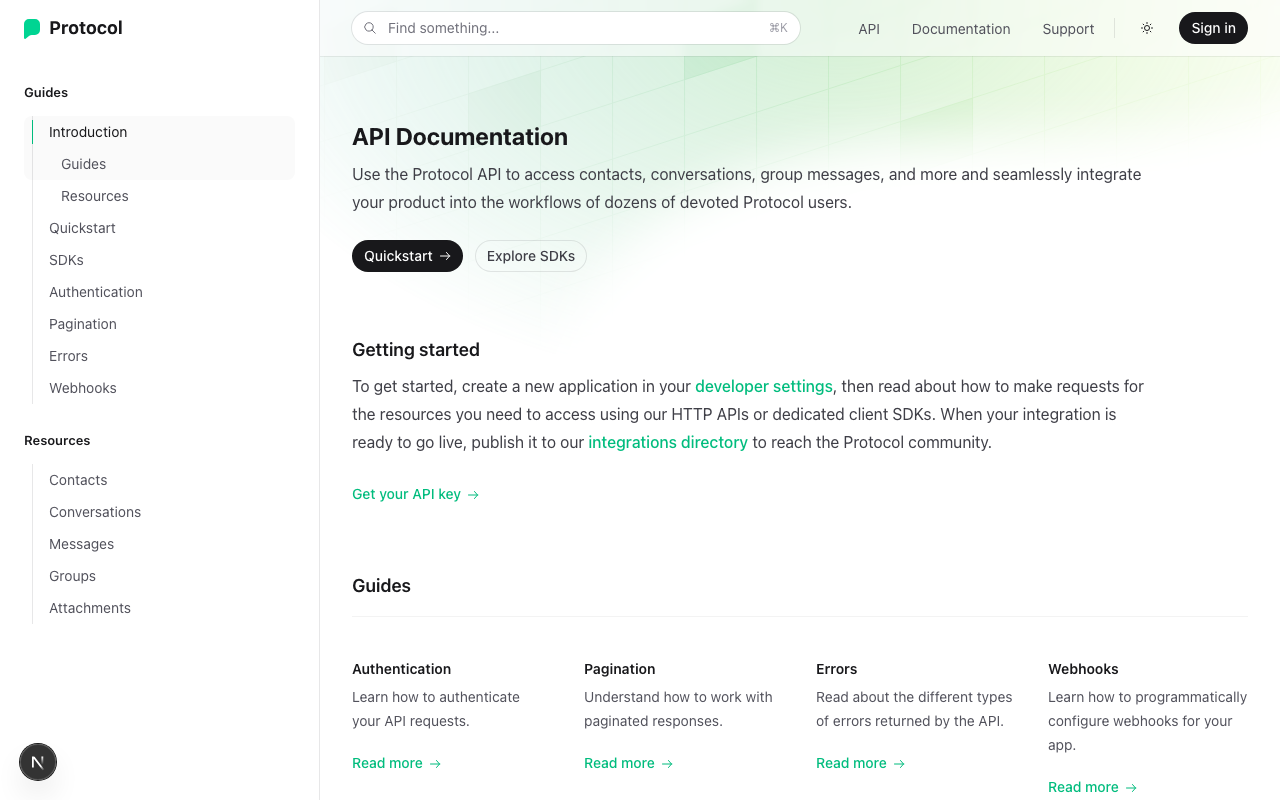Click the ⌘K shortcut badge in search bar

tap(778, 28)
